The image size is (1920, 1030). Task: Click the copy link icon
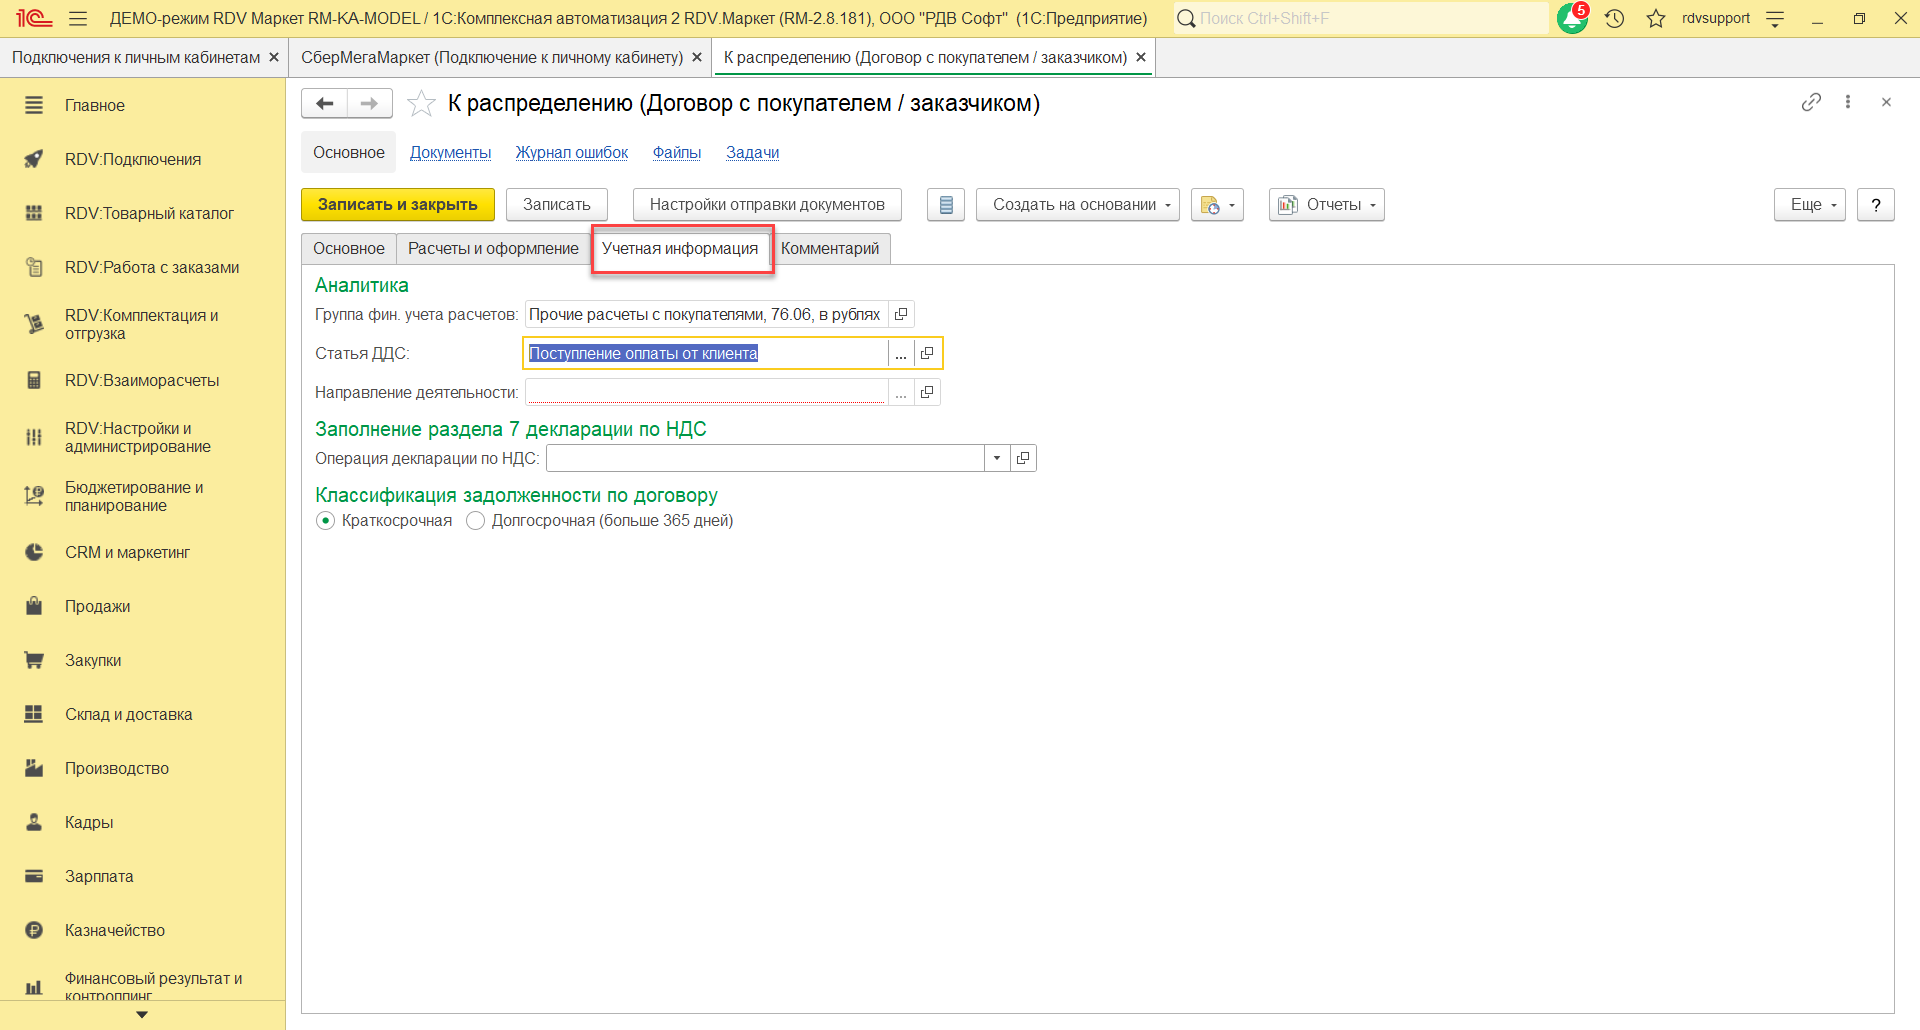[1811, 102]
